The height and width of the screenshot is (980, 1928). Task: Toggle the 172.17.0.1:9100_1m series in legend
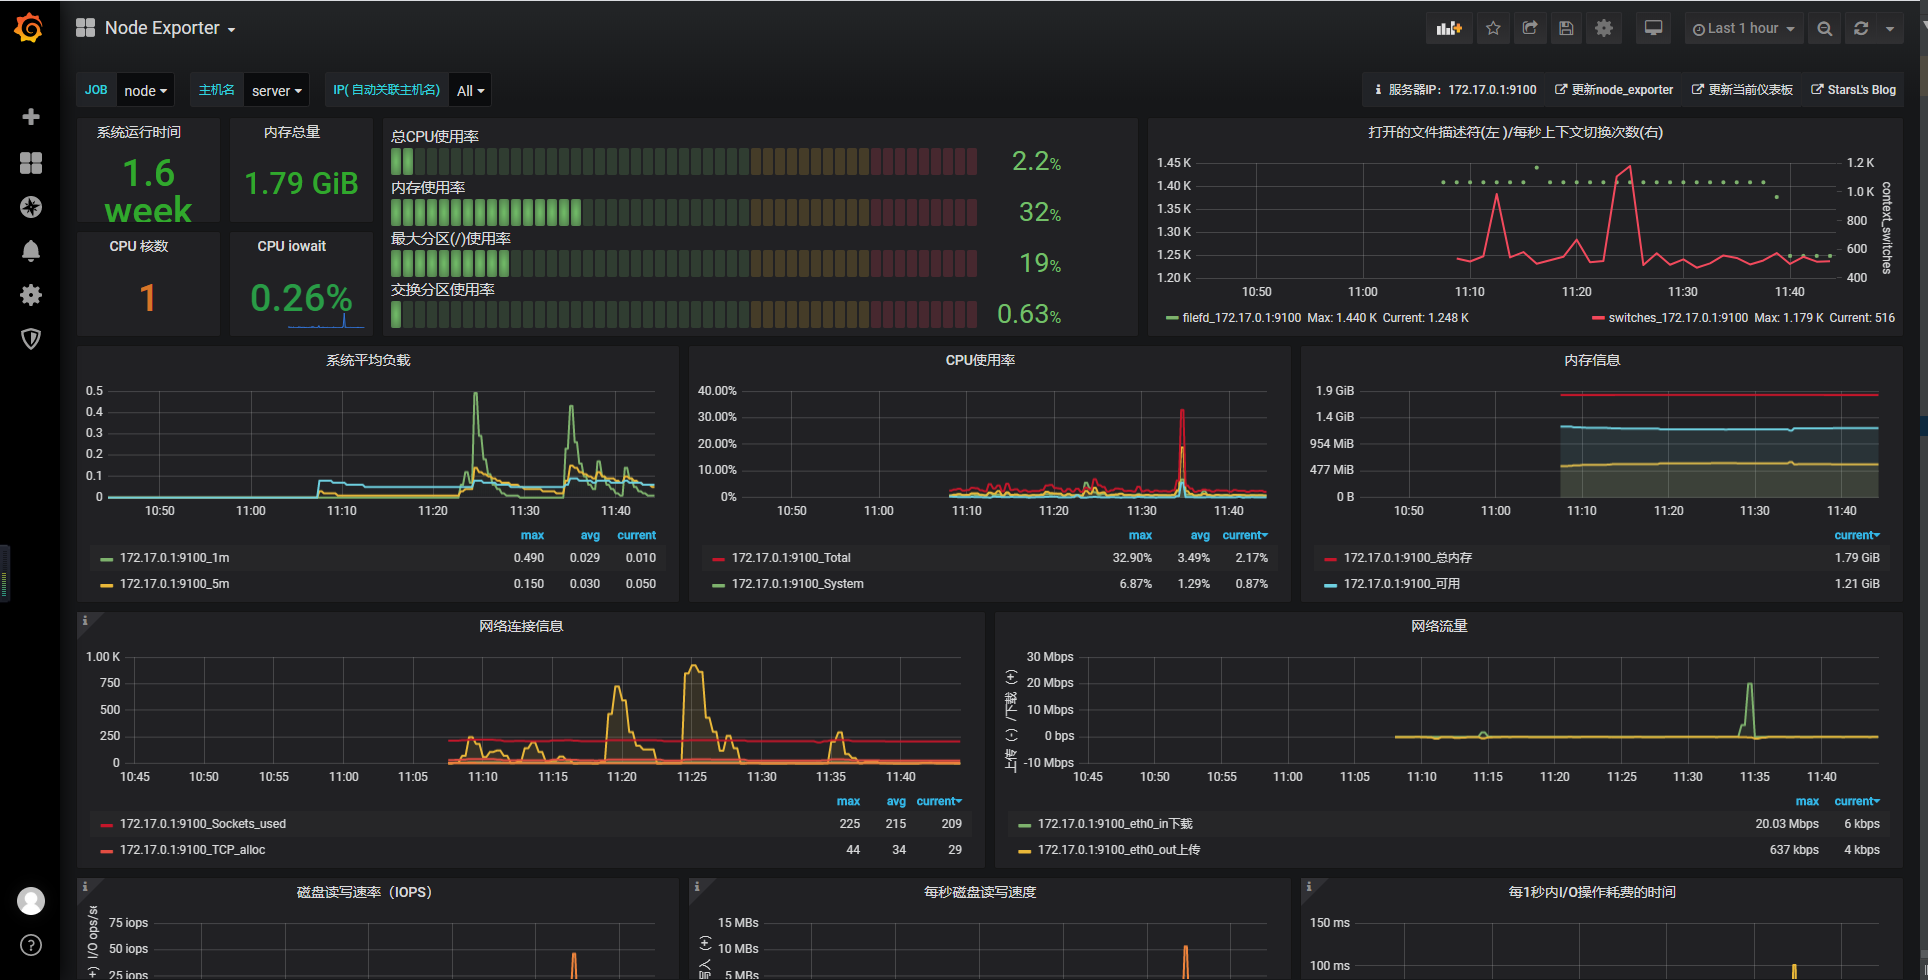175,558
